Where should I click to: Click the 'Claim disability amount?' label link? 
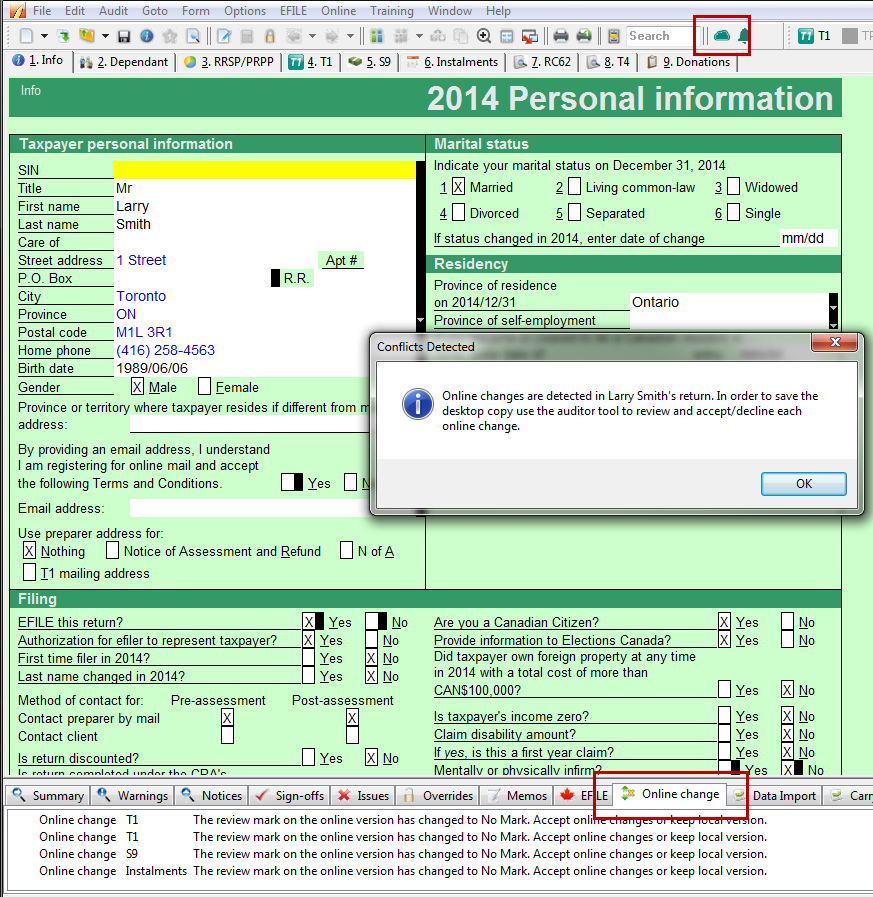tap(505, 734)
